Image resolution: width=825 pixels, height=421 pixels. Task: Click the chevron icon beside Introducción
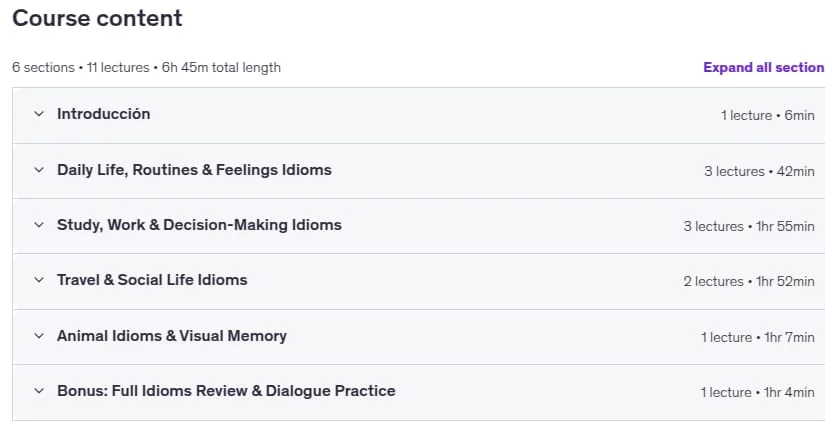click(x=39, y=114)
